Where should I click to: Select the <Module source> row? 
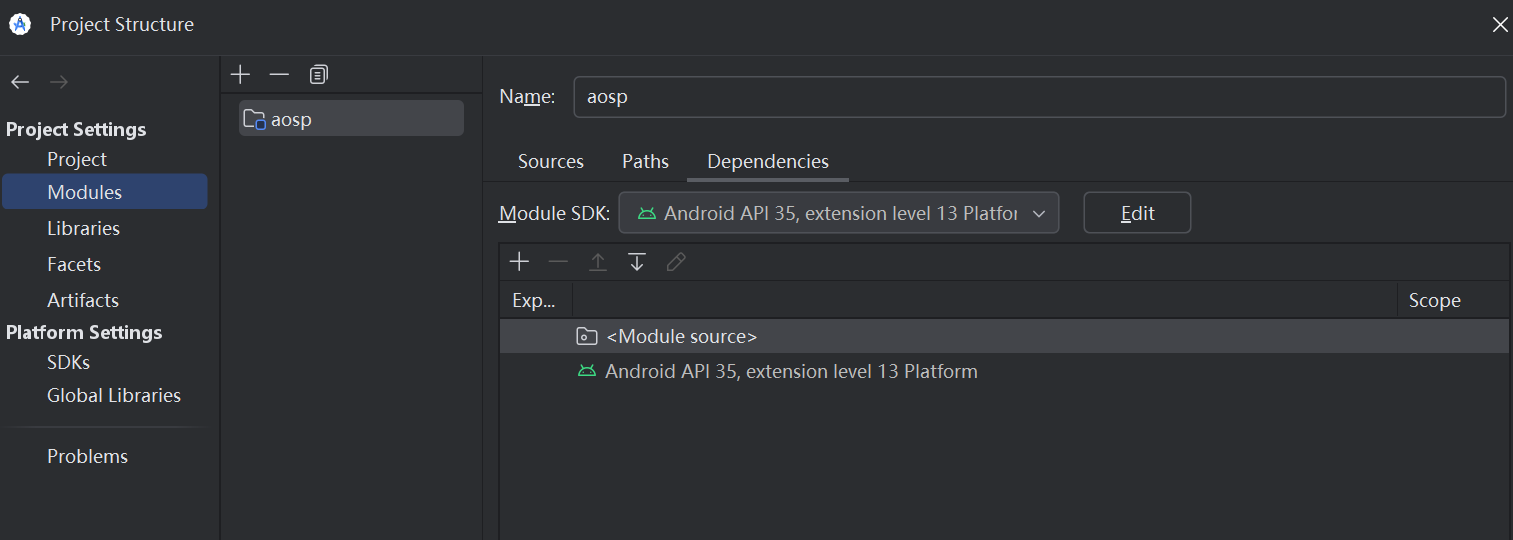[1004, 336]
